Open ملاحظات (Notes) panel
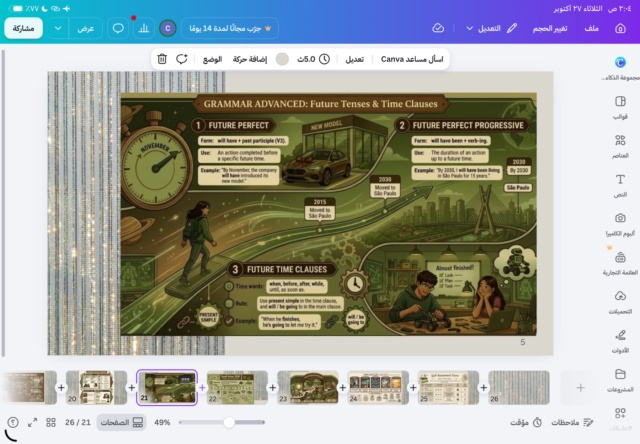640x444 pixels. 572,422
